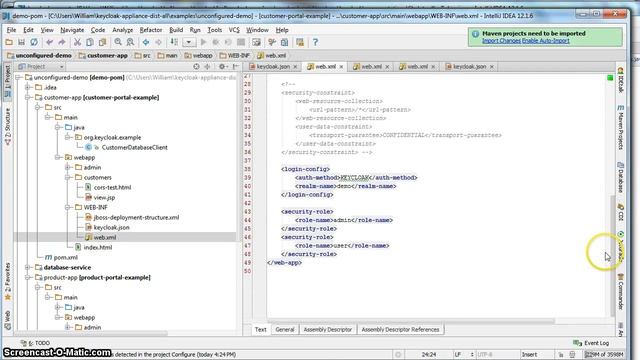Screen dimensions: 640x360
Task: Toggle the Database side button
Action: click(620, 178)
